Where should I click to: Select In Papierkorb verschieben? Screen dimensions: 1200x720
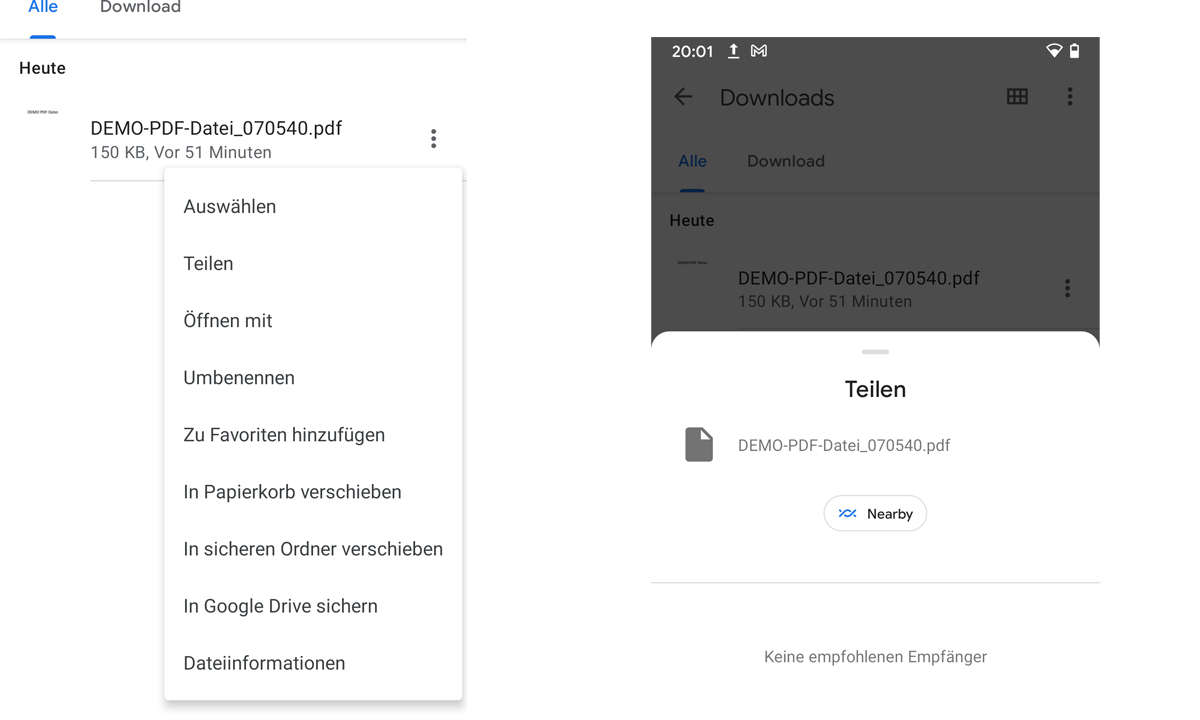pos(313,492)
